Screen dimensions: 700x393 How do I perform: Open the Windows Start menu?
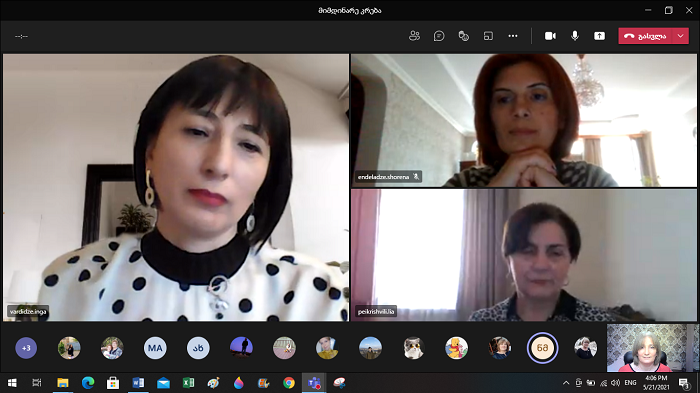point(12,383)
